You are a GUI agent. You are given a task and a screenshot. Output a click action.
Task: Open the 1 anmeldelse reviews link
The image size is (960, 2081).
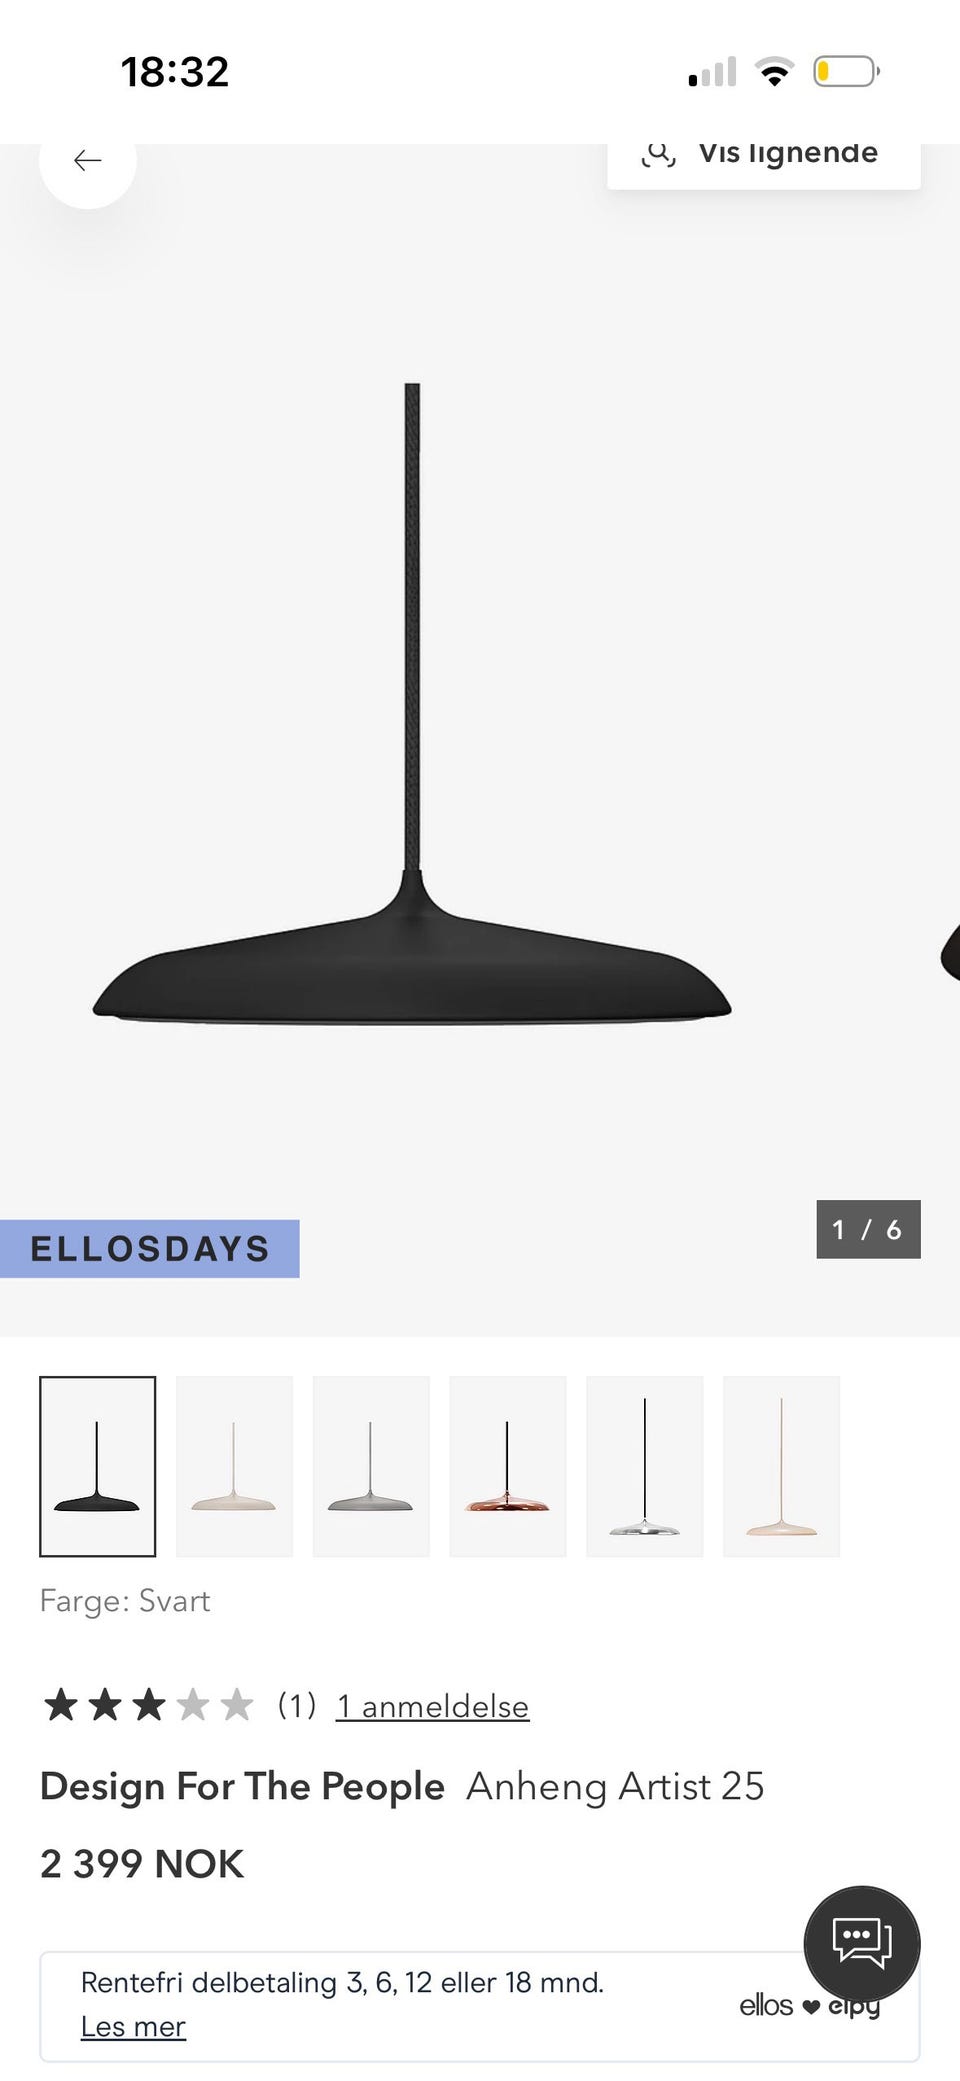(x=432, y=1706)
